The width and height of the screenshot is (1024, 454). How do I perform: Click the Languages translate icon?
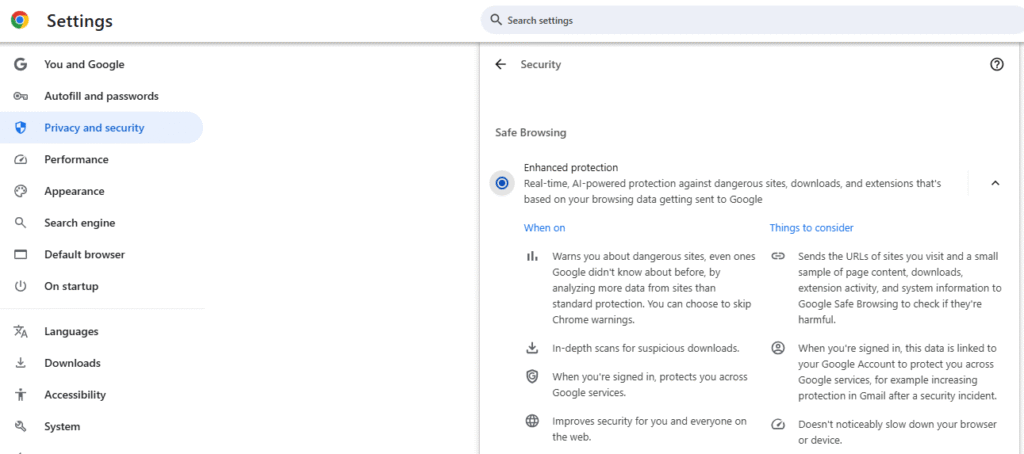pyautogui.click(x=21, y=331)
